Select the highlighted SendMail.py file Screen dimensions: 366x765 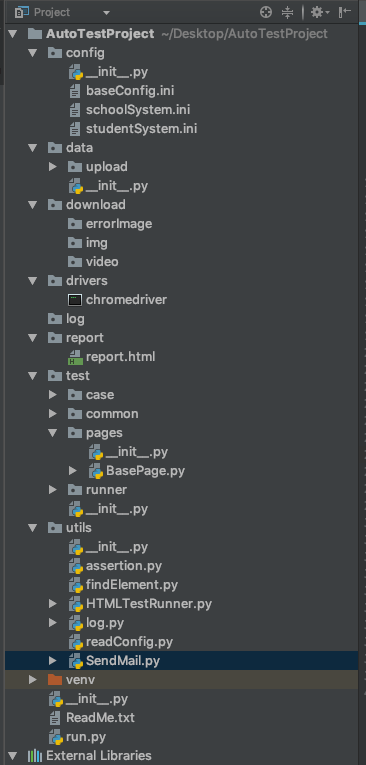[x=123, y=661]
